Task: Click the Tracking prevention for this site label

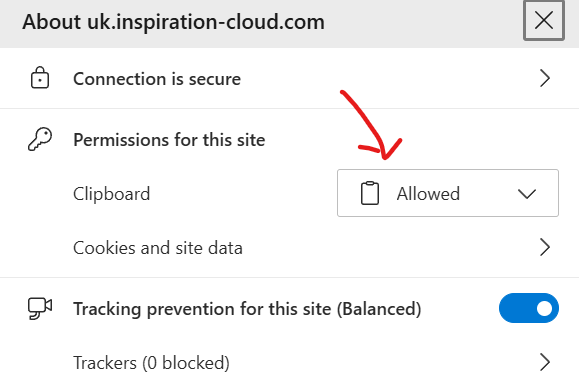Action: pyautogui.click(x=247, y=309)
